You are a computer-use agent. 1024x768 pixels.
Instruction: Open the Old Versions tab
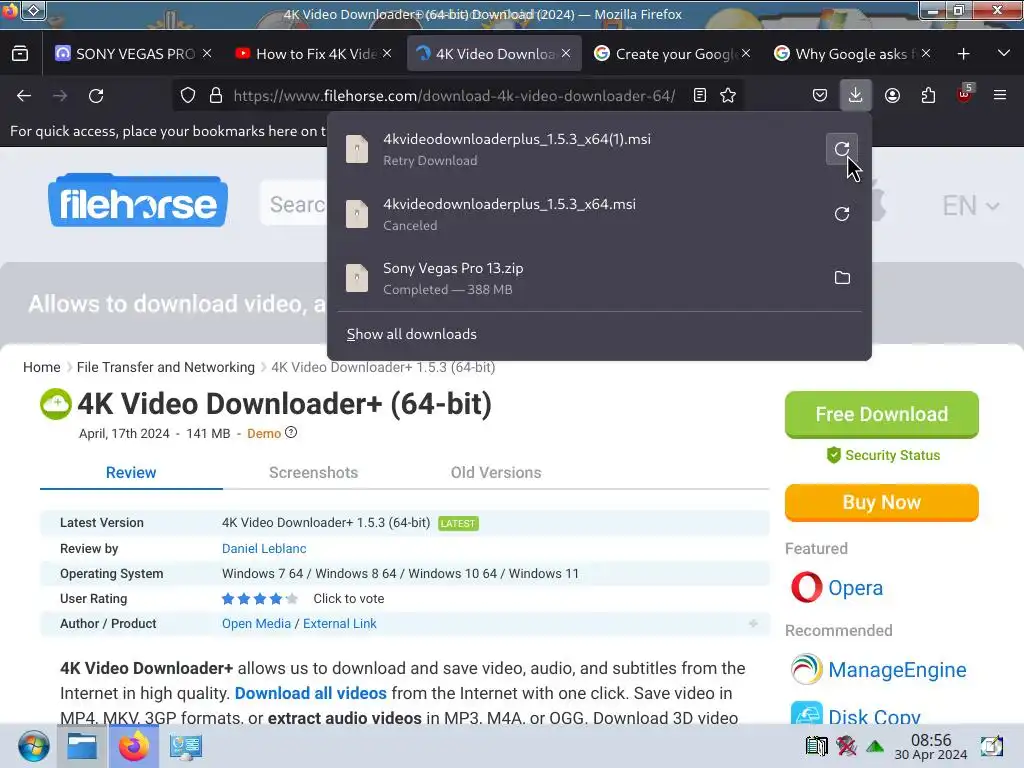496,472
